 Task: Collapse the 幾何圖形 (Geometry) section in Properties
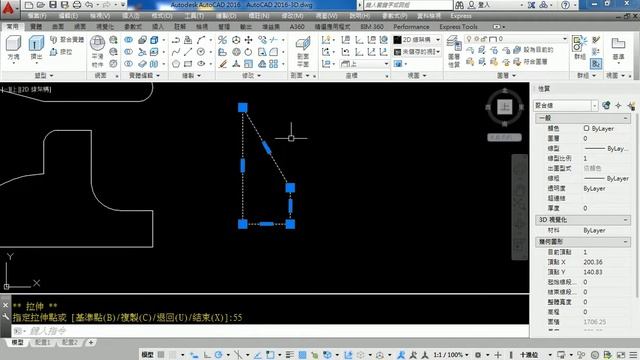click(625, 242)
